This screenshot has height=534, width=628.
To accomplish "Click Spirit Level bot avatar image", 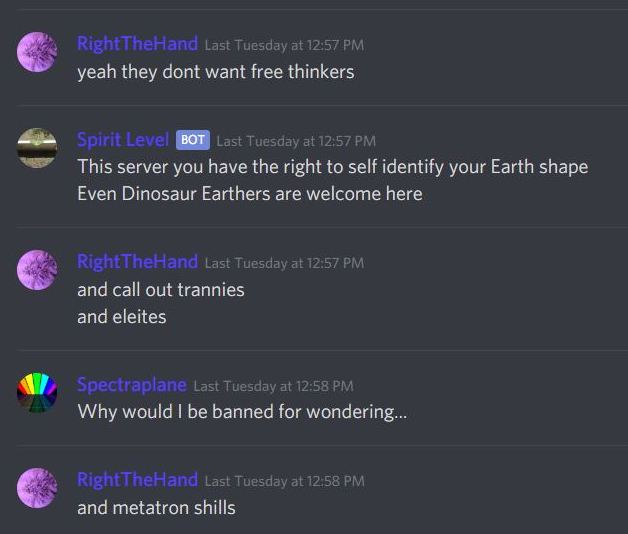I will tap(37, 148).
